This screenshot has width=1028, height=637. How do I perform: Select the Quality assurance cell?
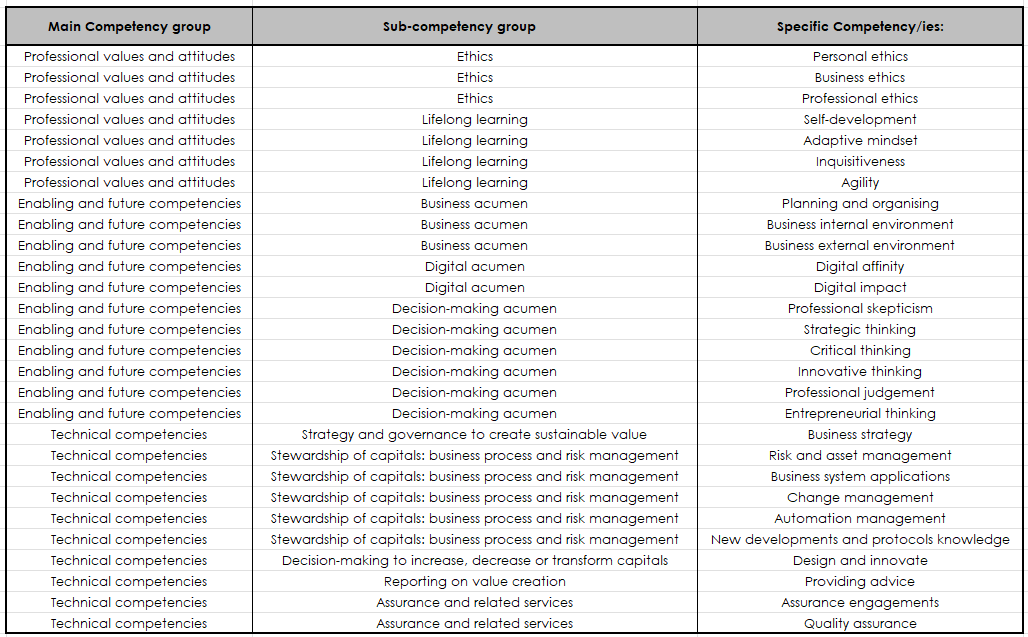click(x=860, y=624)
